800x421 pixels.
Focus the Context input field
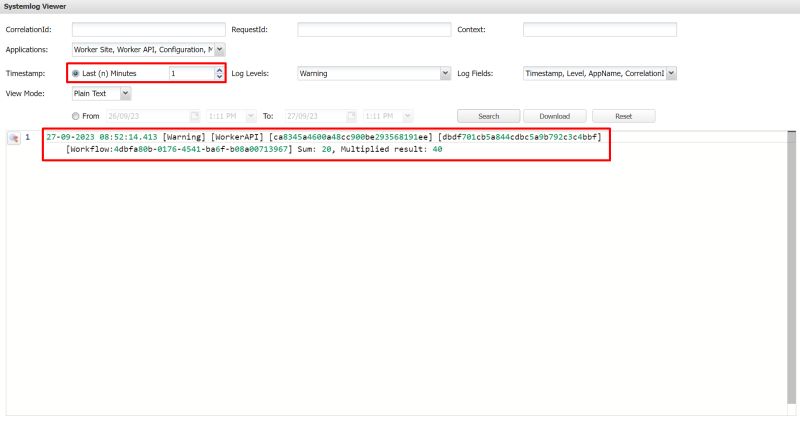(x=600, y=30)
